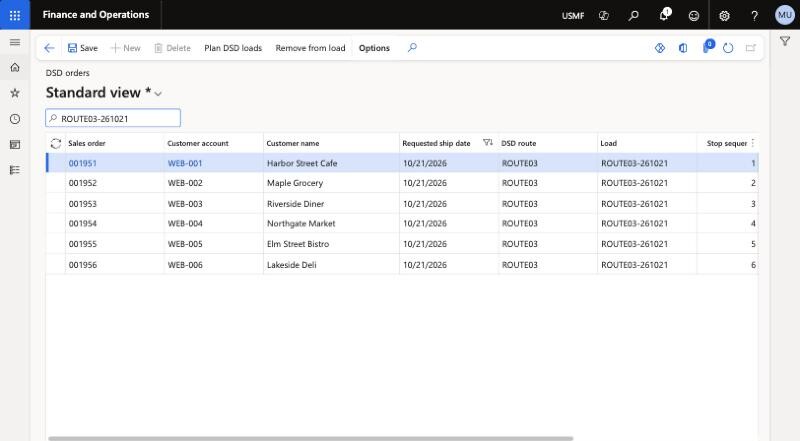Open Modules list icon in sidebar
Screen dimensions: 800x441
(x=15, y=170)
